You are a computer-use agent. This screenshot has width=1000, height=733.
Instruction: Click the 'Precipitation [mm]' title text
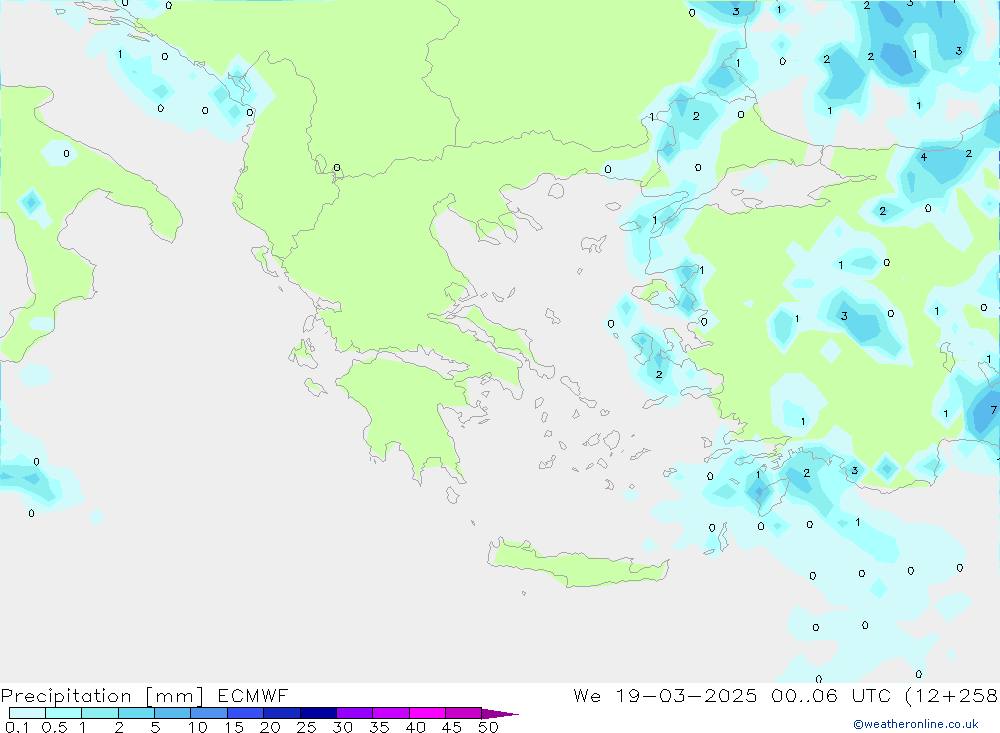click(102, 696)
